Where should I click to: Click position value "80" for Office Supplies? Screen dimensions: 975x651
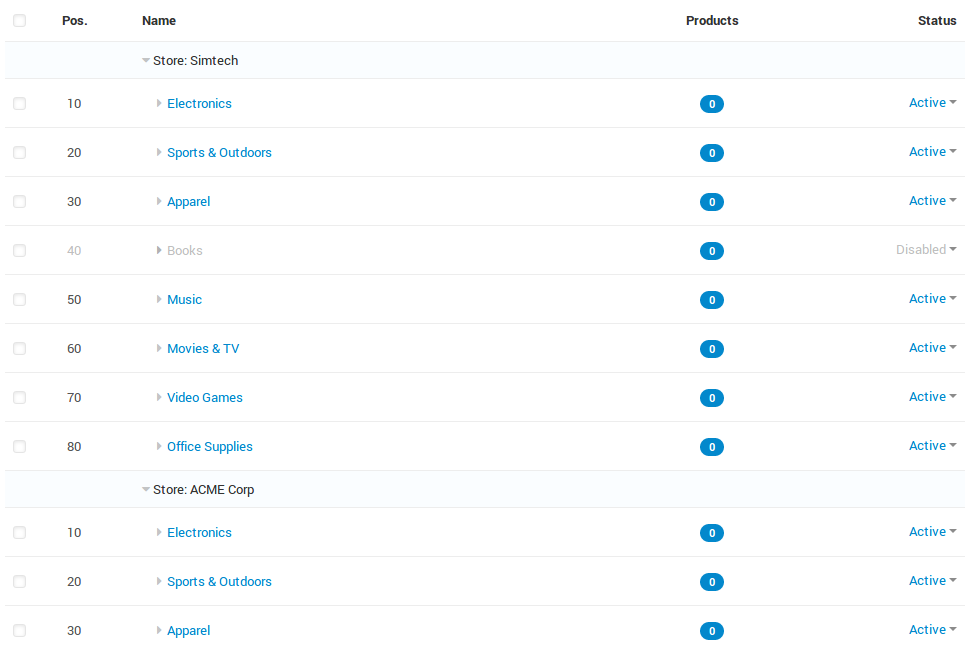[74, 446]
